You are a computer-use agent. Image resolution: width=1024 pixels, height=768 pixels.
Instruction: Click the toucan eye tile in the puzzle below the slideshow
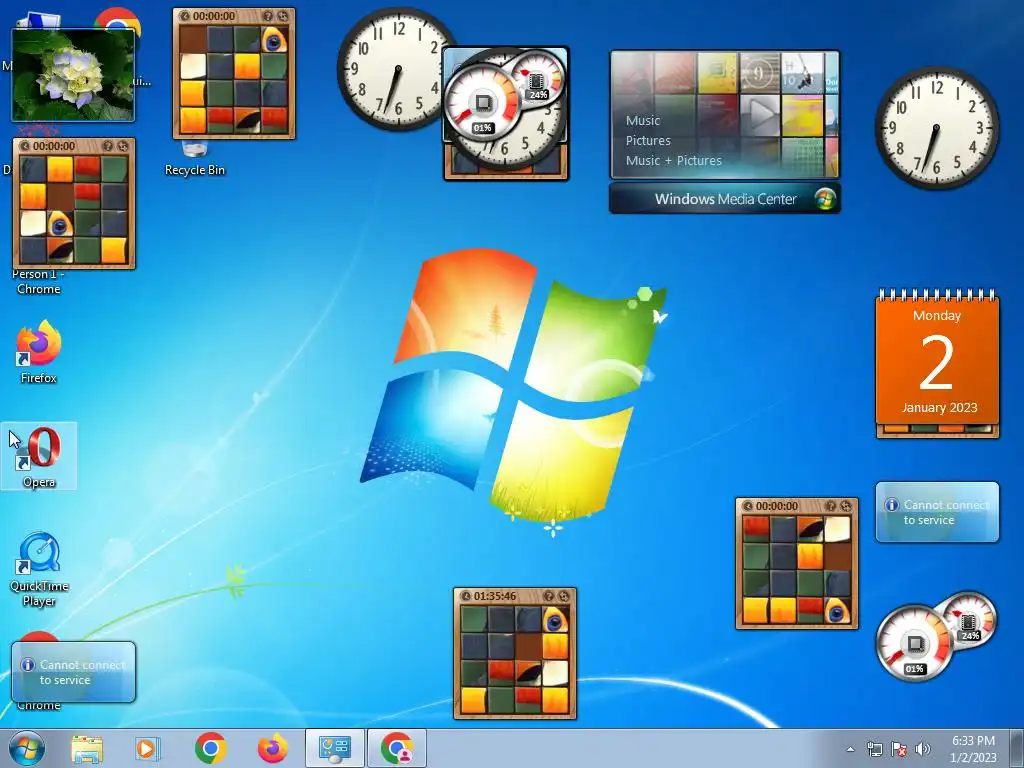pos(59,223)
